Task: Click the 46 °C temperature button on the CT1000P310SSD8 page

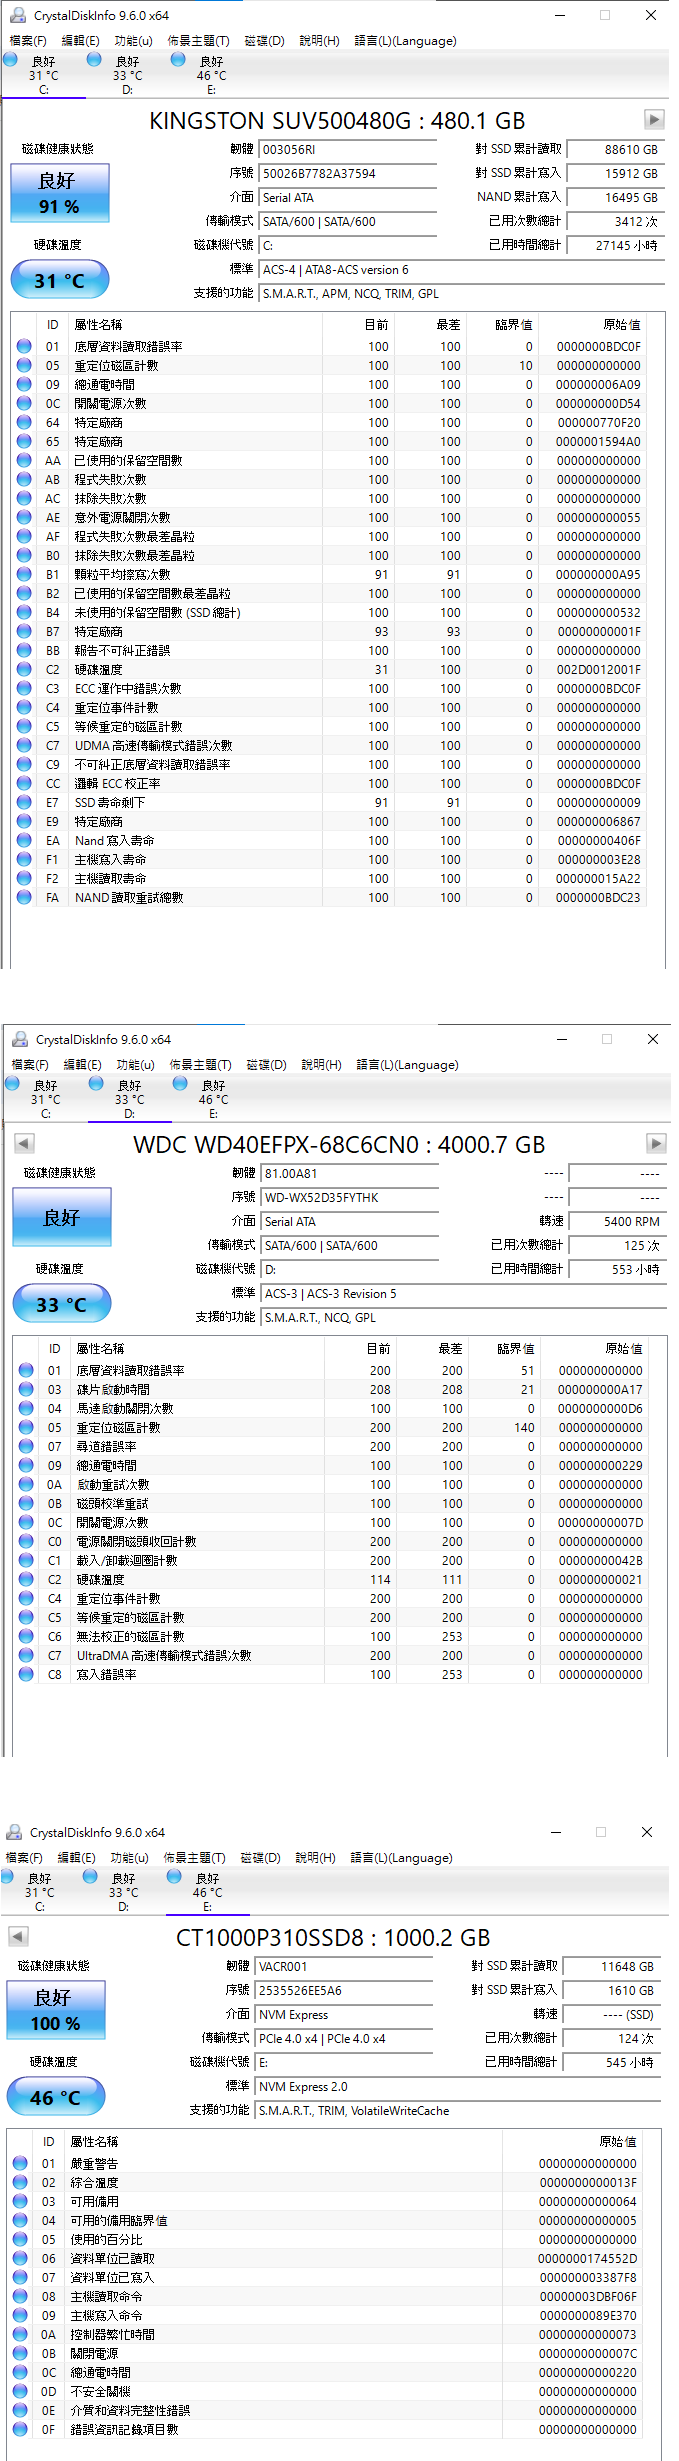Action: click(x=55, y=2097)
